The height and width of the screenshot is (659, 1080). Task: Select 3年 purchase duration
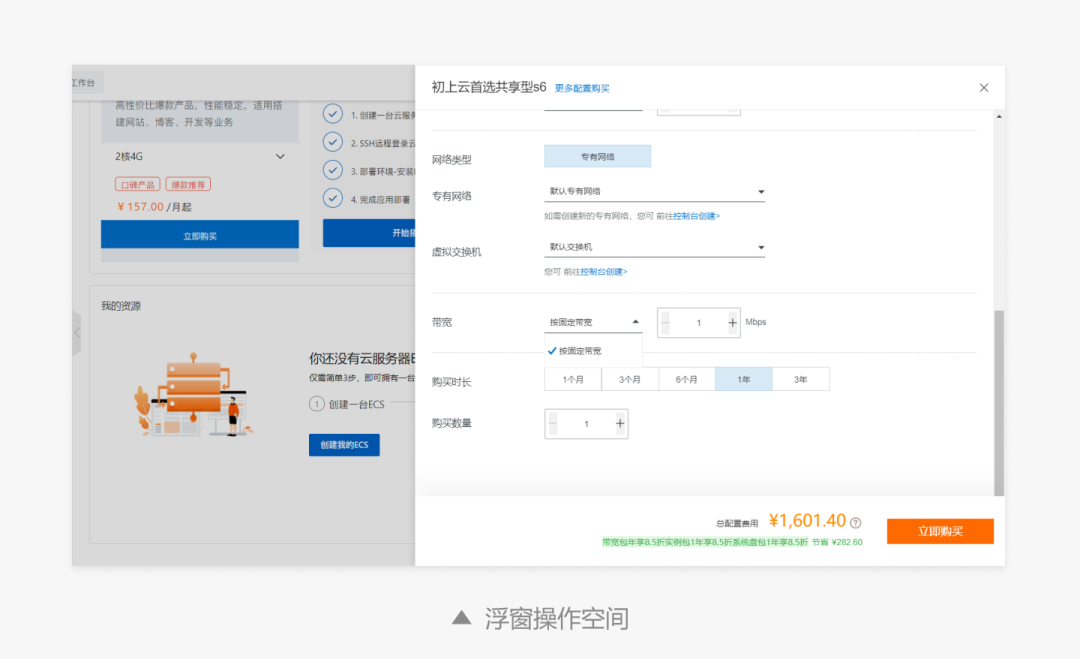800,379
